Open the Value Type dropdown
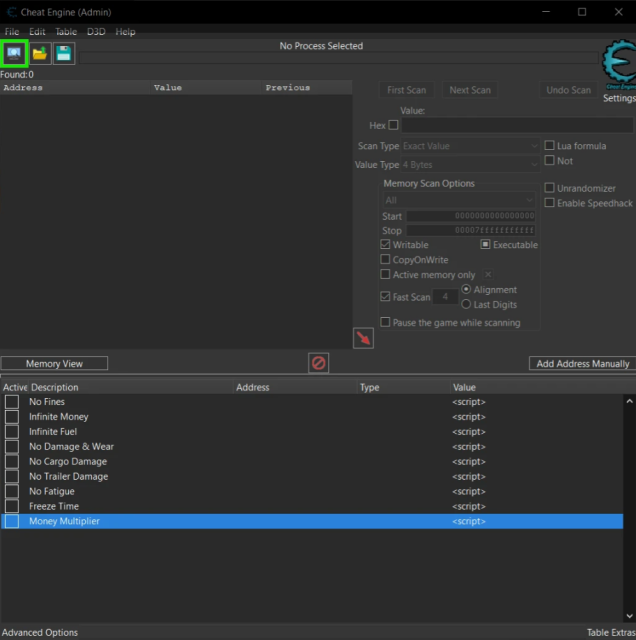 (x=470, y=165)
